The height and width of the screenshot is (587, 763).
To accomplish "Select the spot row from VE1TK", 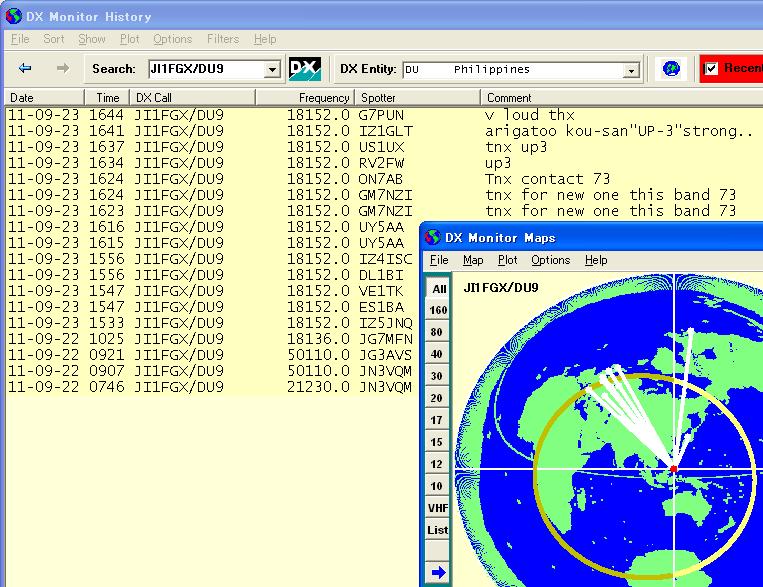I will click(x=212, y=291).
